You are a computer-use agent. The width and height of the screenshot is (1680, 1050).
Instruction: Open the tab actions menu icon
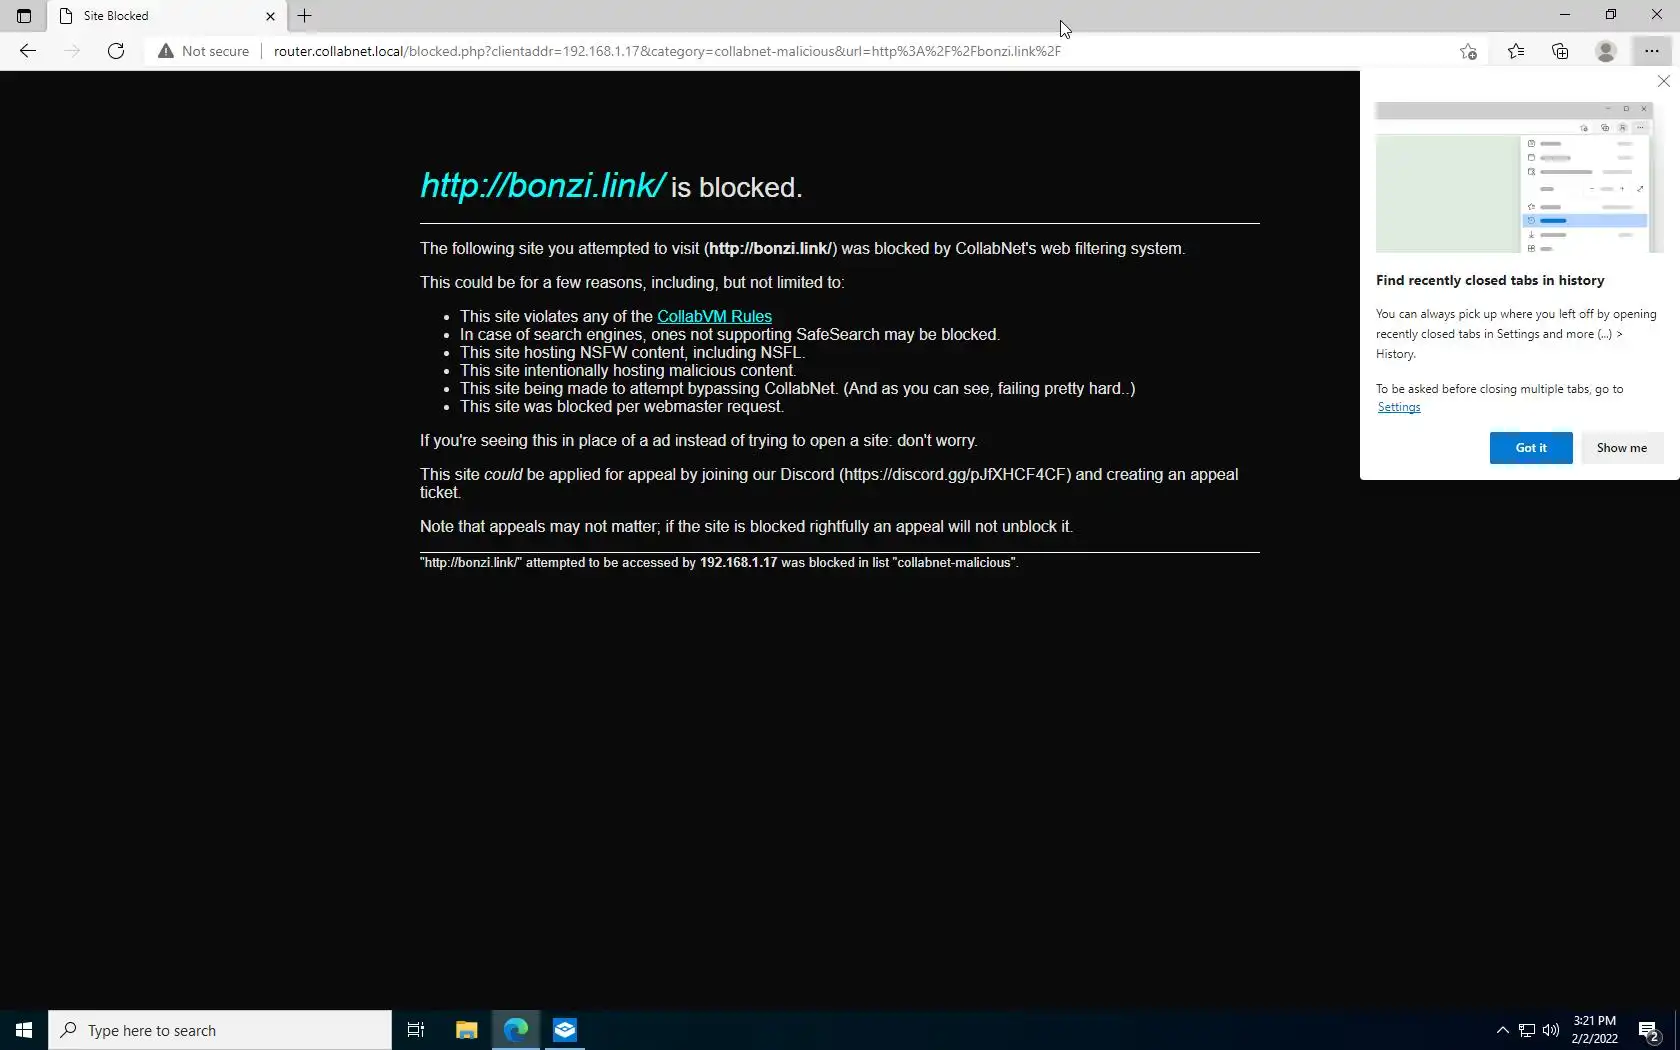24,16
